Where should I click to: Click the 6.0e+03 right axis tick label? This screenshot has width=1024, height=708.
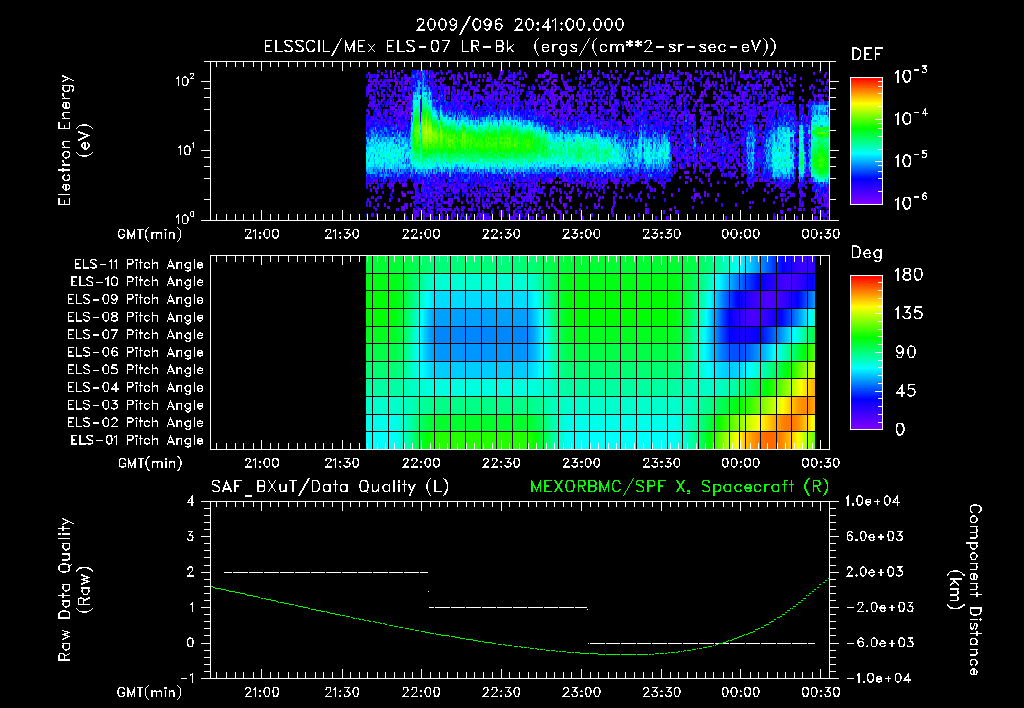pyautogui.click(x=875, y=536)
